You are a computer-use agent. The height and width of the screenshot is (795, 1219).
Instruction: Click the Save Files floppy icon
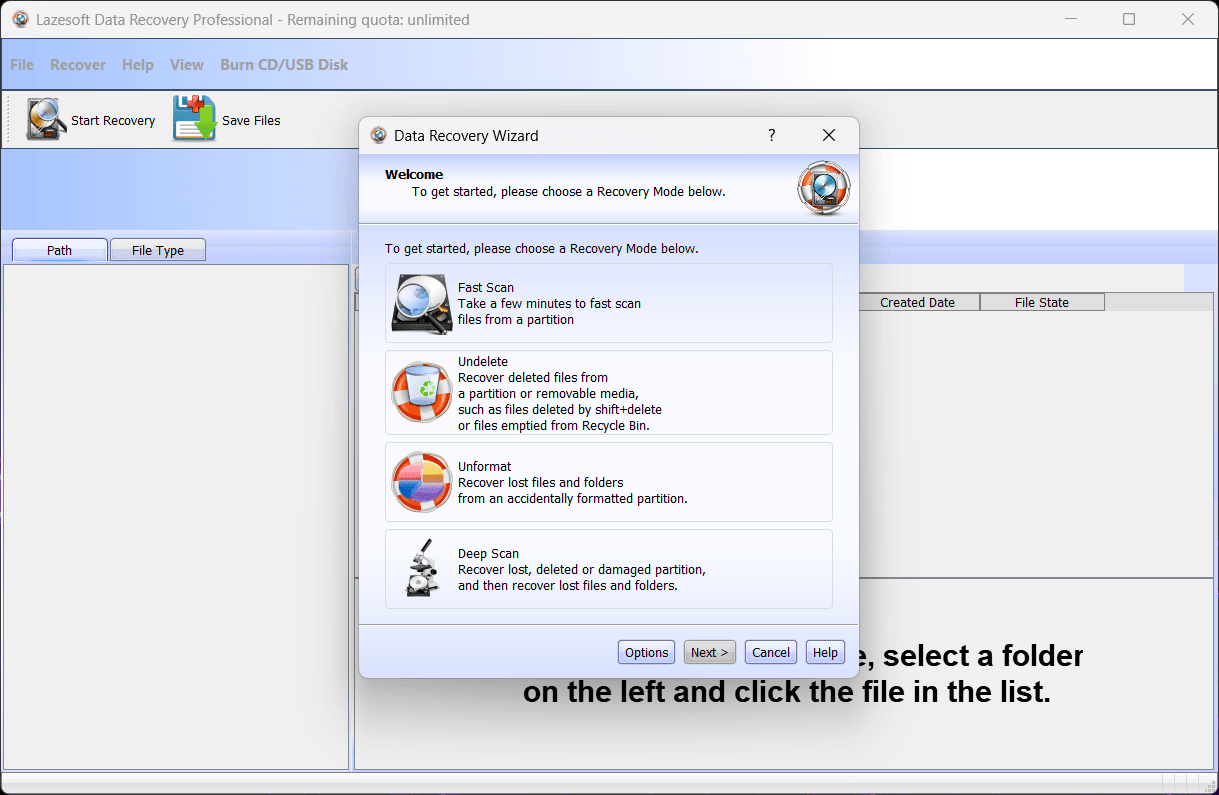(194, 119)
